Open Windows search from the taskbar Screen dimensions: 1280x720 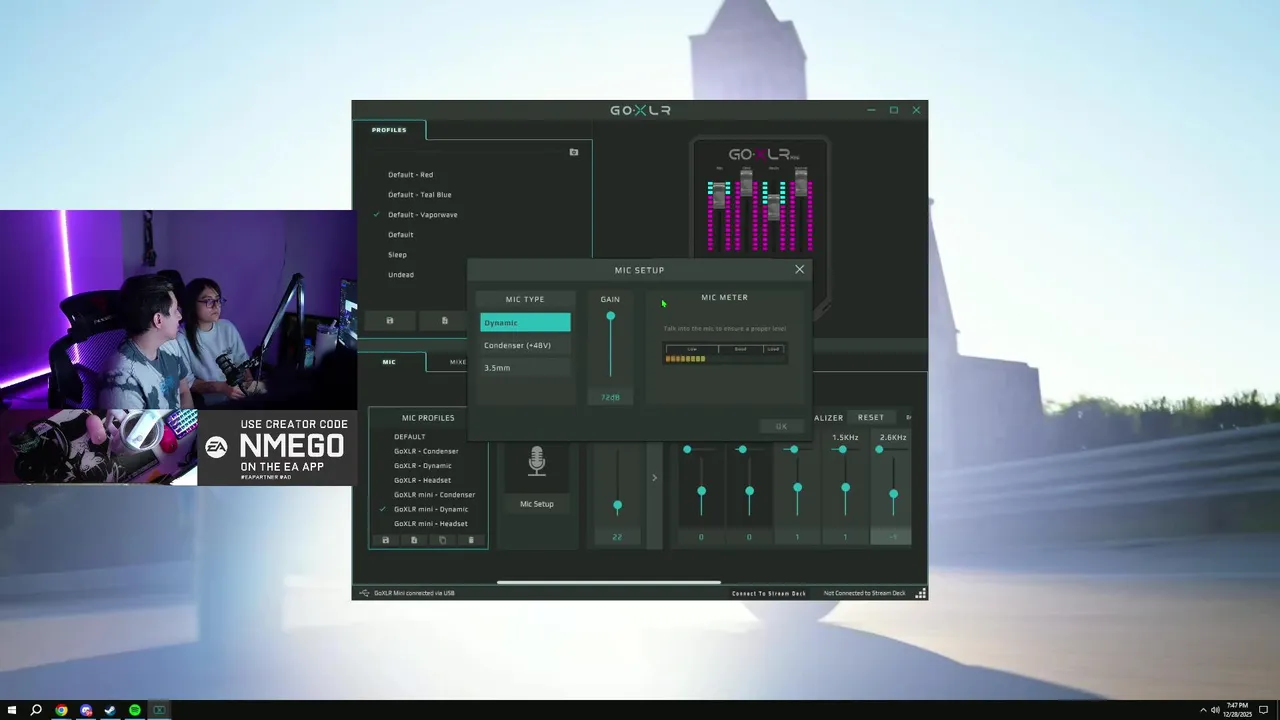(x=36, y=710)
